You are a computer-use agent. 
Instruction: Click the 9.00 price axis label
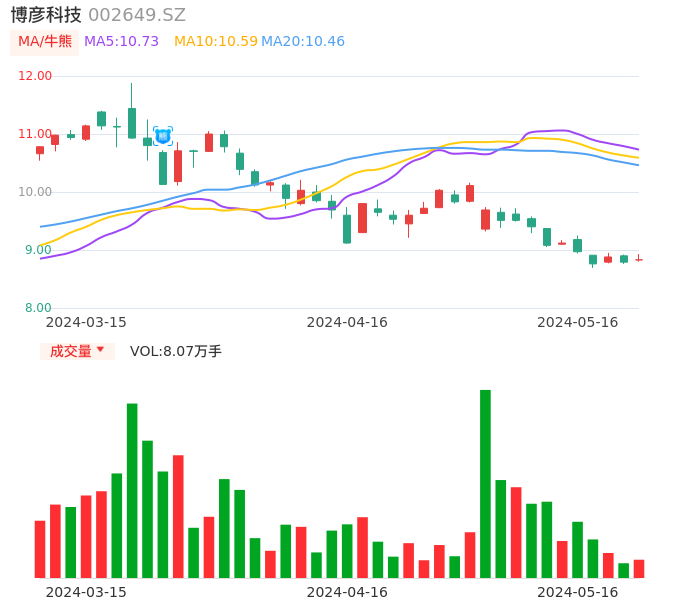click(38, 250)
